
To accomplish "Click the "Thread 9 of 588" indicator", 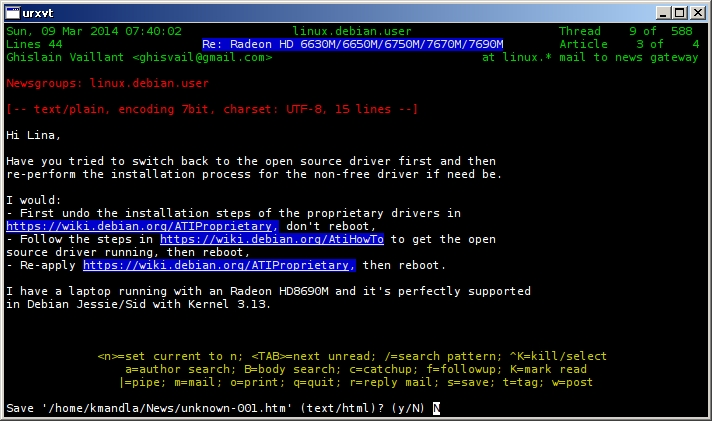I will click(628, 31).
